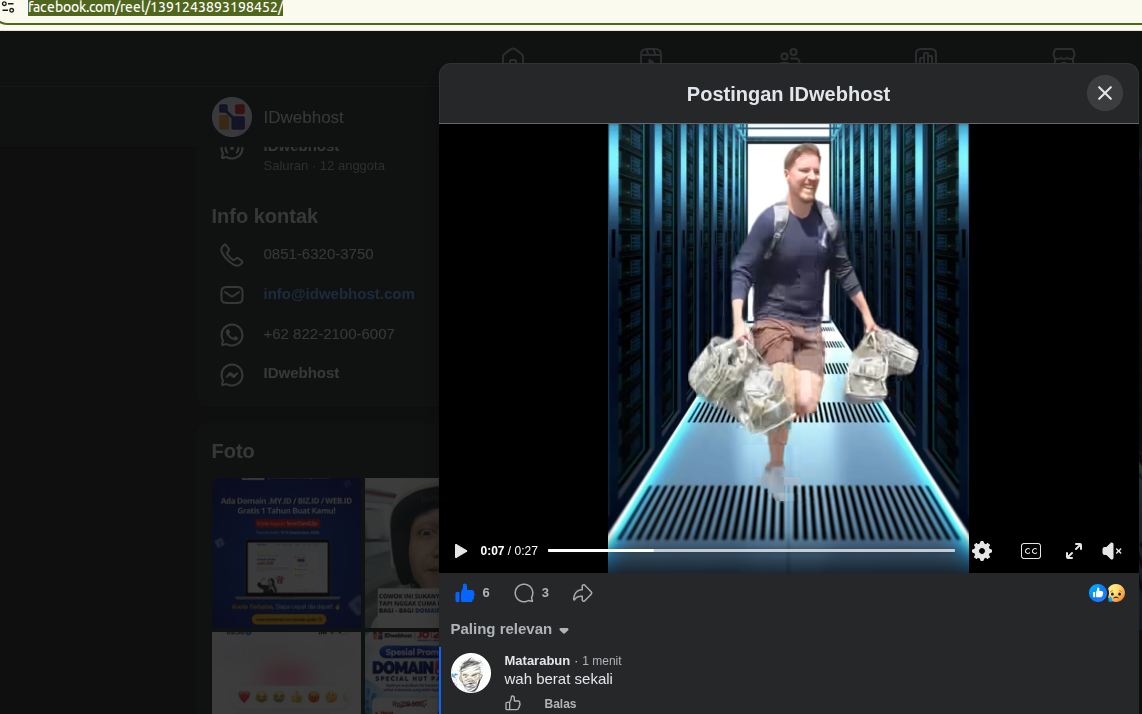The height and width of the screenshot is (714, 1142).
Task: View reactions like and sad emojis
Action: pos(1107,593)
